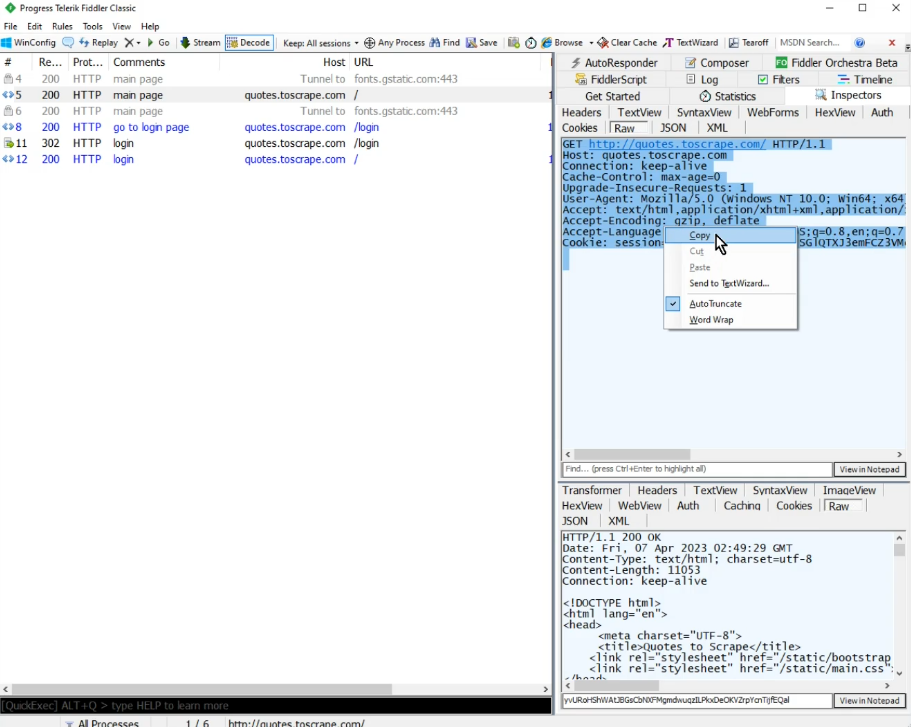The width and height of the screenshot is (911, 727).
Task: Select session 8 go to login page
Action: [x=276, y=127]
